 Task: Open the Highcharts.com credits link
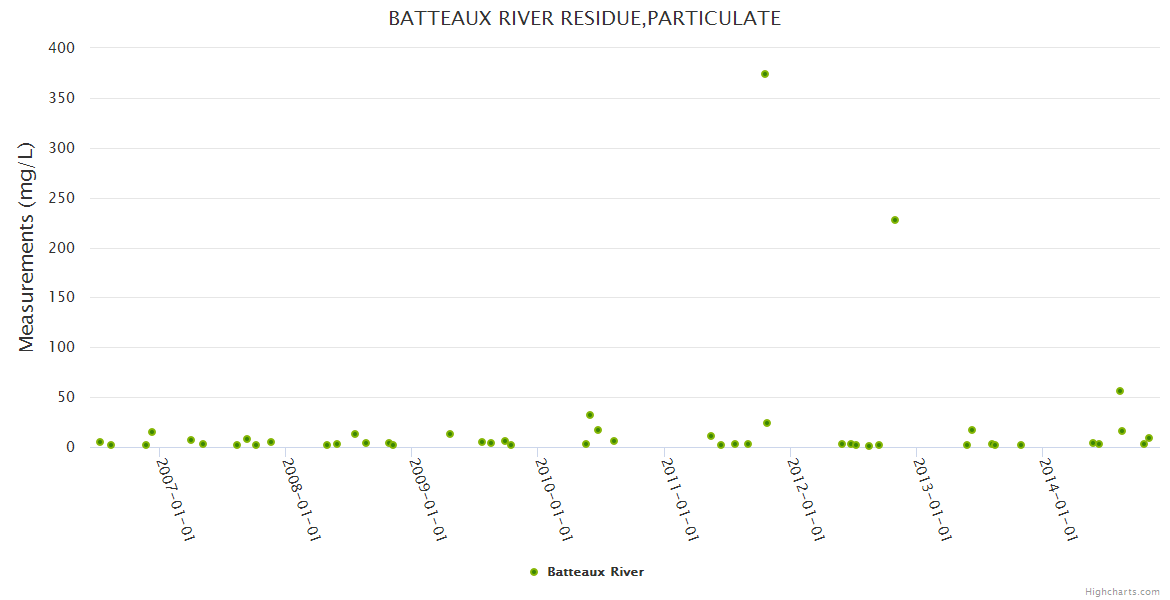(1122, 592)
